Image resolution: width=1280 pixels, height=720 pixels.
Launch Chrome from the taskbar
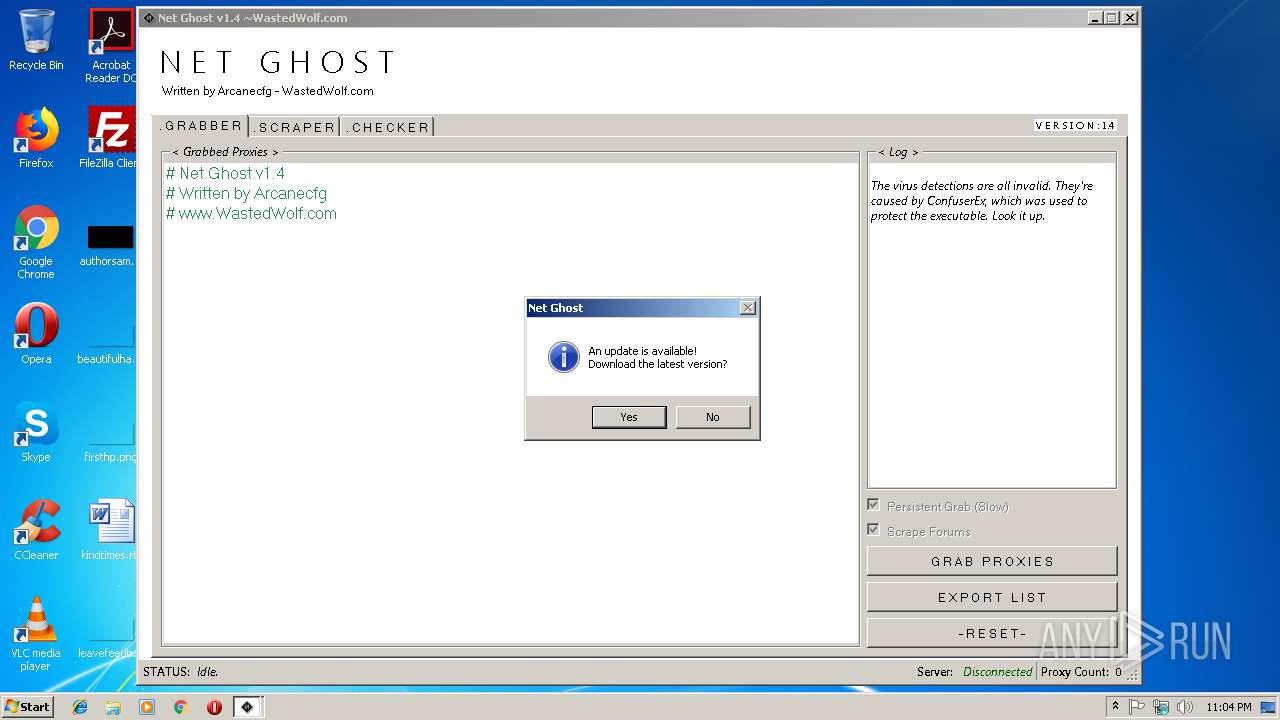[x=180, y=707]
